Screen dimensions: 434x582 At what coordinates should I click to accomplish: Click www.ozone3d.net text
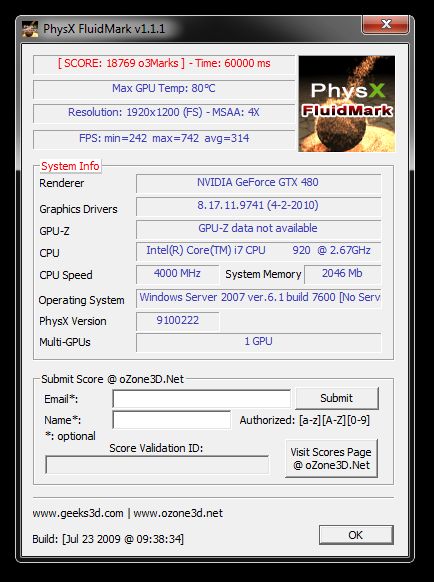pyautogui.click(x=178, y=513)
